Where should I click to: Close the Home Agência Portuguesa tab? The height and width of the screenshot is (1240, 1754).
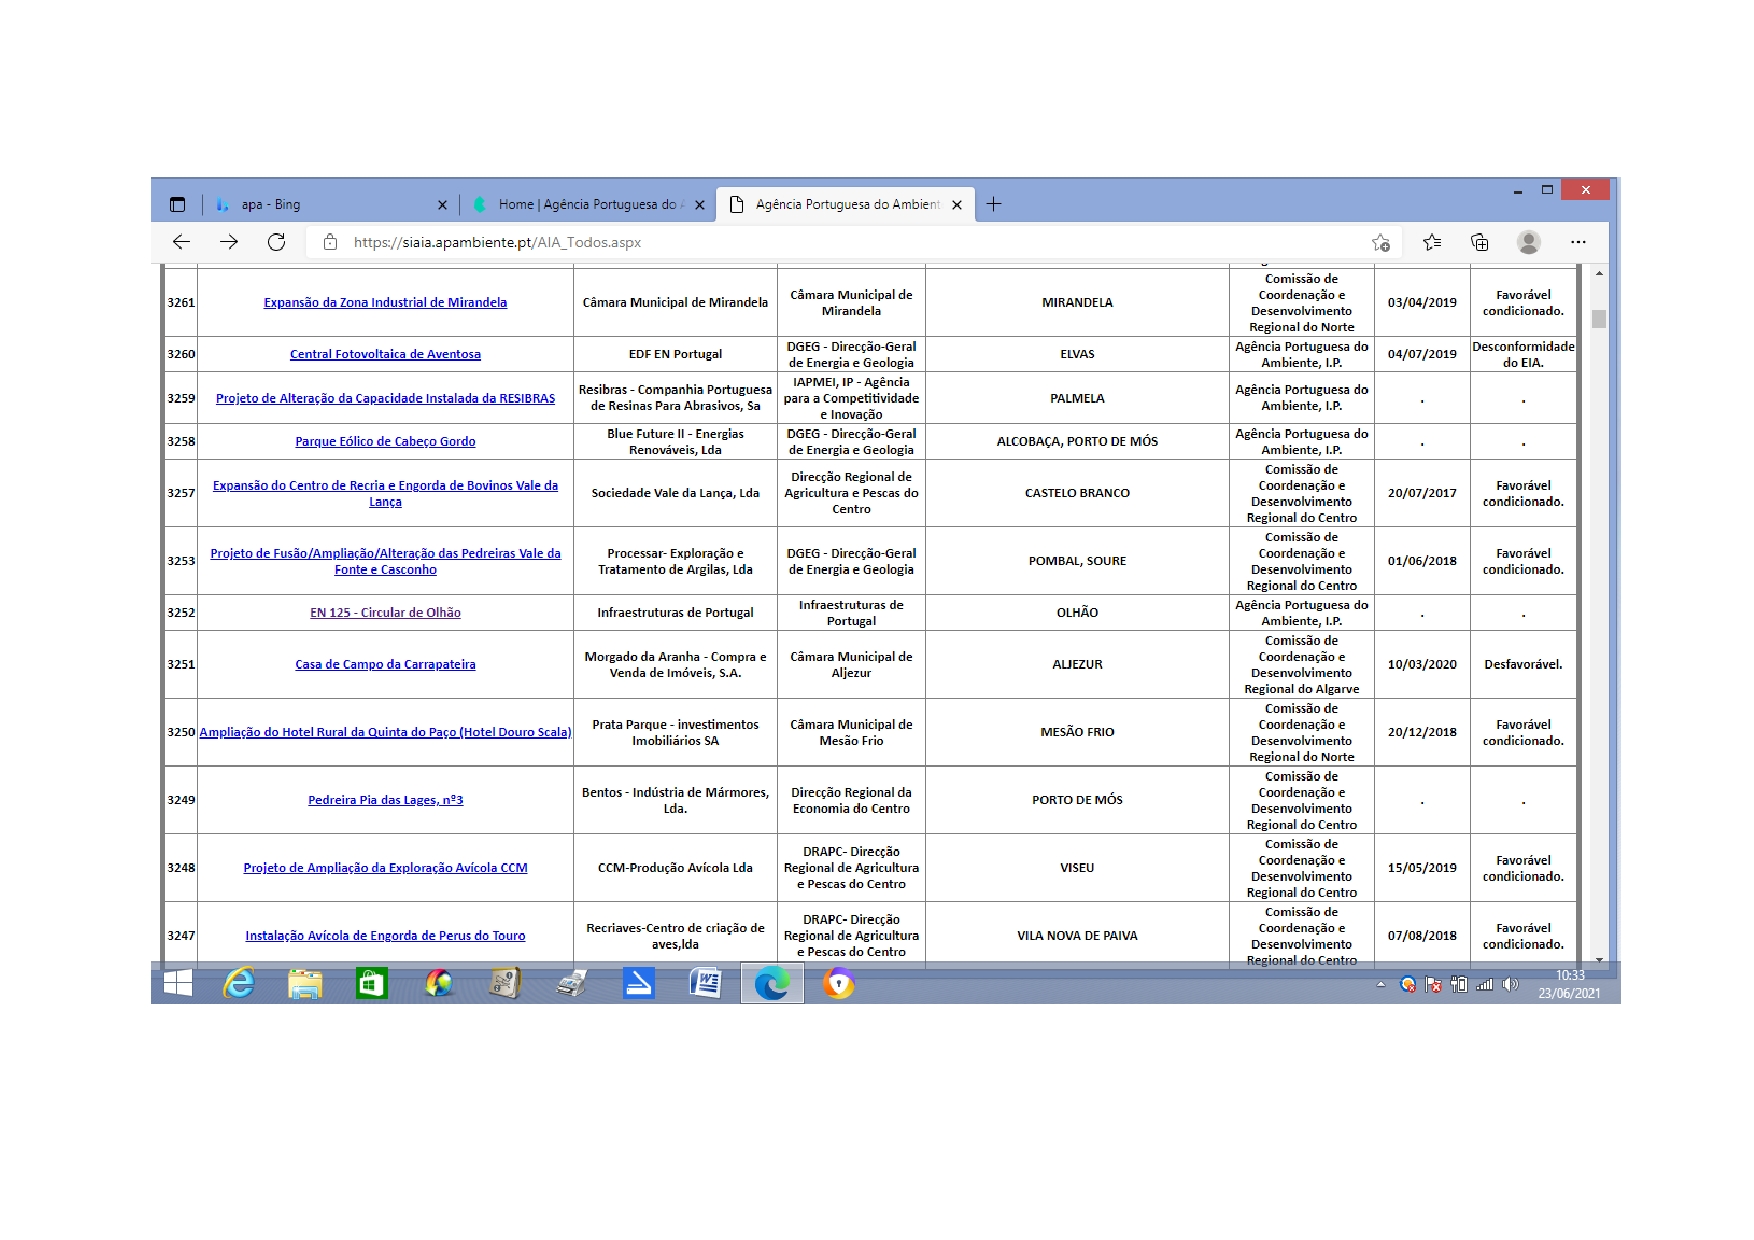[x=700, y=205]
